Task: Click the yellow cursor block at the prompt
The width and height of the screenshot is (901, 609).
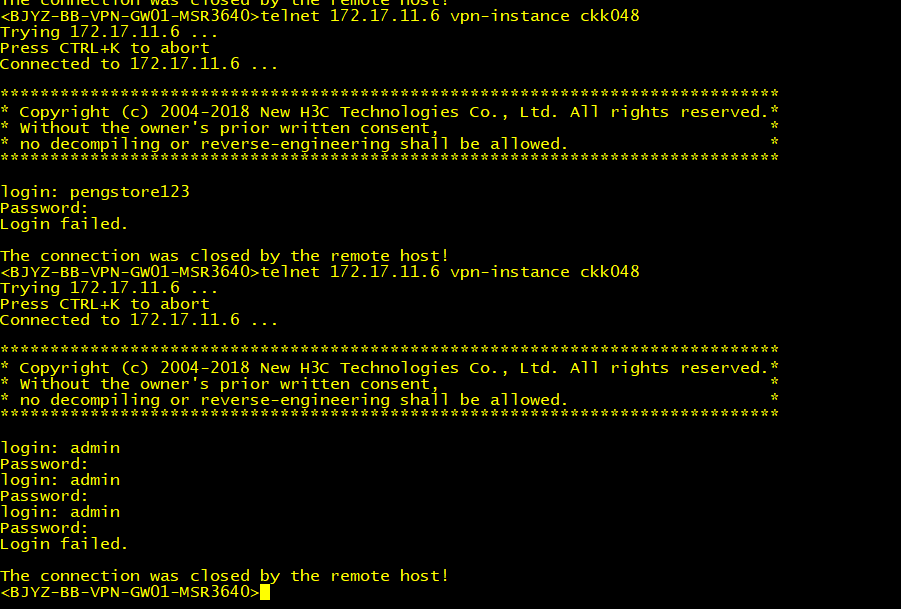Action: coord(265,592)
